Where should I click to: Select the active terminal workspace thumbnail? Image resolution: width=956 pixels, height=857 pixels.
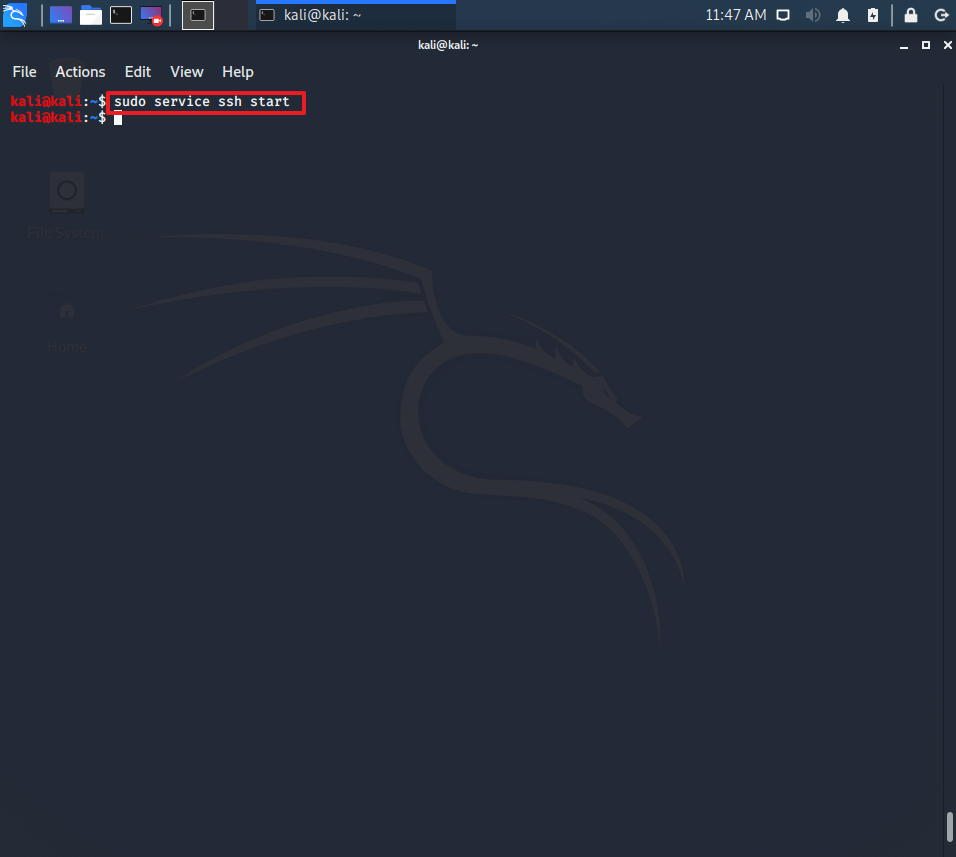click(198, 15)
